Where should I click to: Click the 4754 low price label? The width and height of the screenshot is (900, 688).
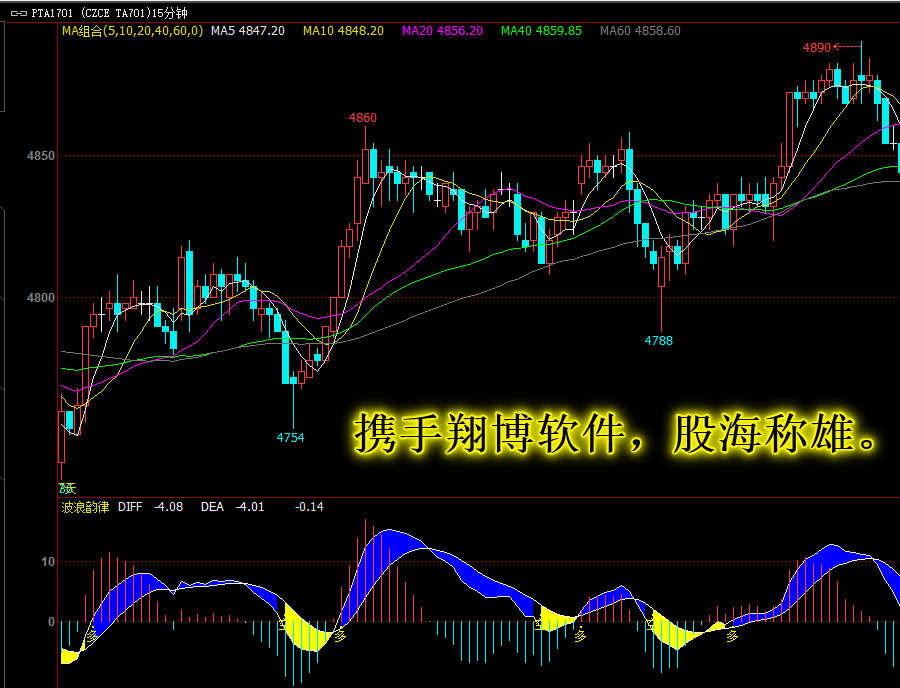tap(290, 438)
